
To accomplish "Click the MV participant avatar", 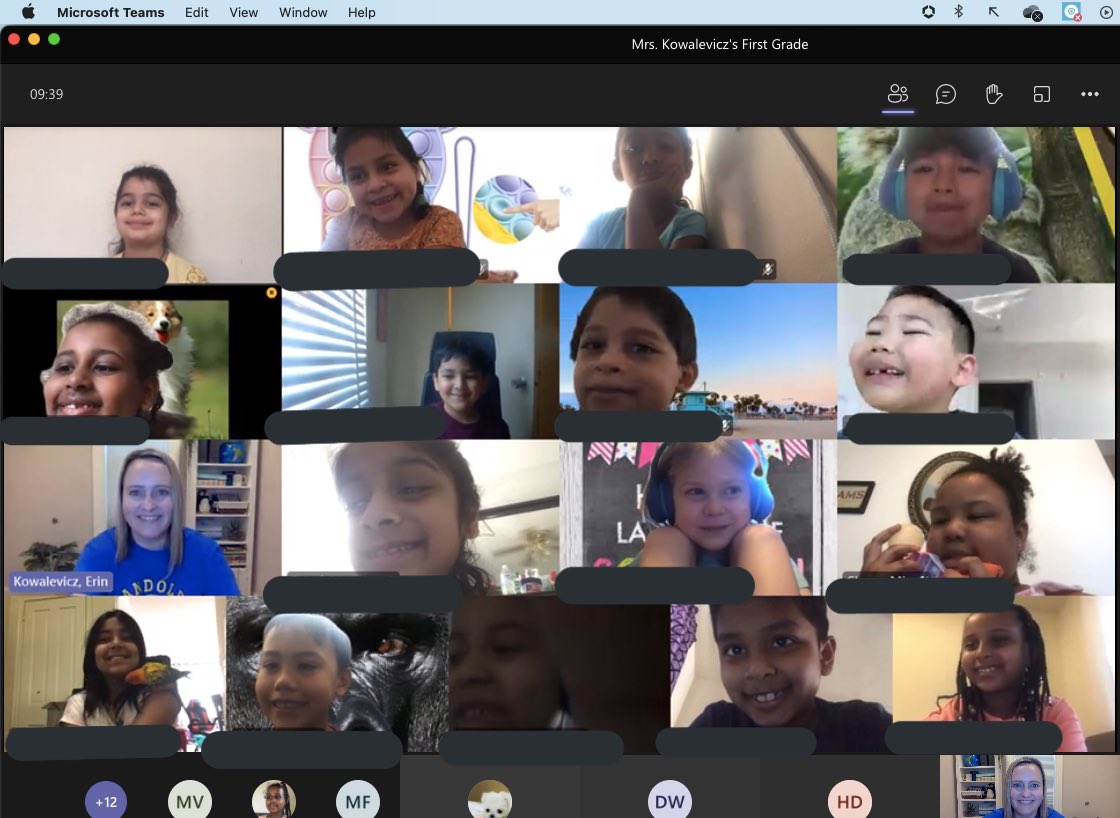I will tap(190, 801).
